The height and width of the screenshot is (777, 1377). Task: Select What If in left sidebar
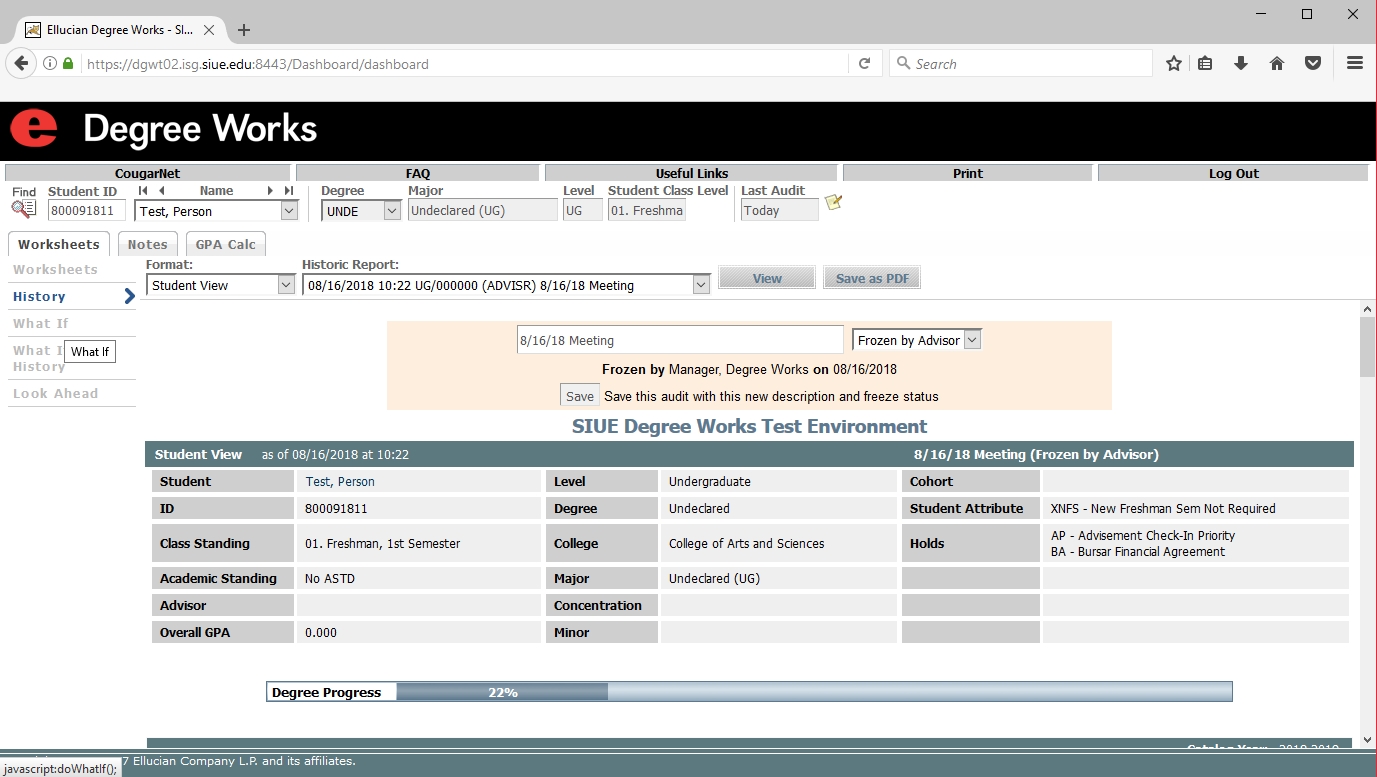(x=41, y=323)
